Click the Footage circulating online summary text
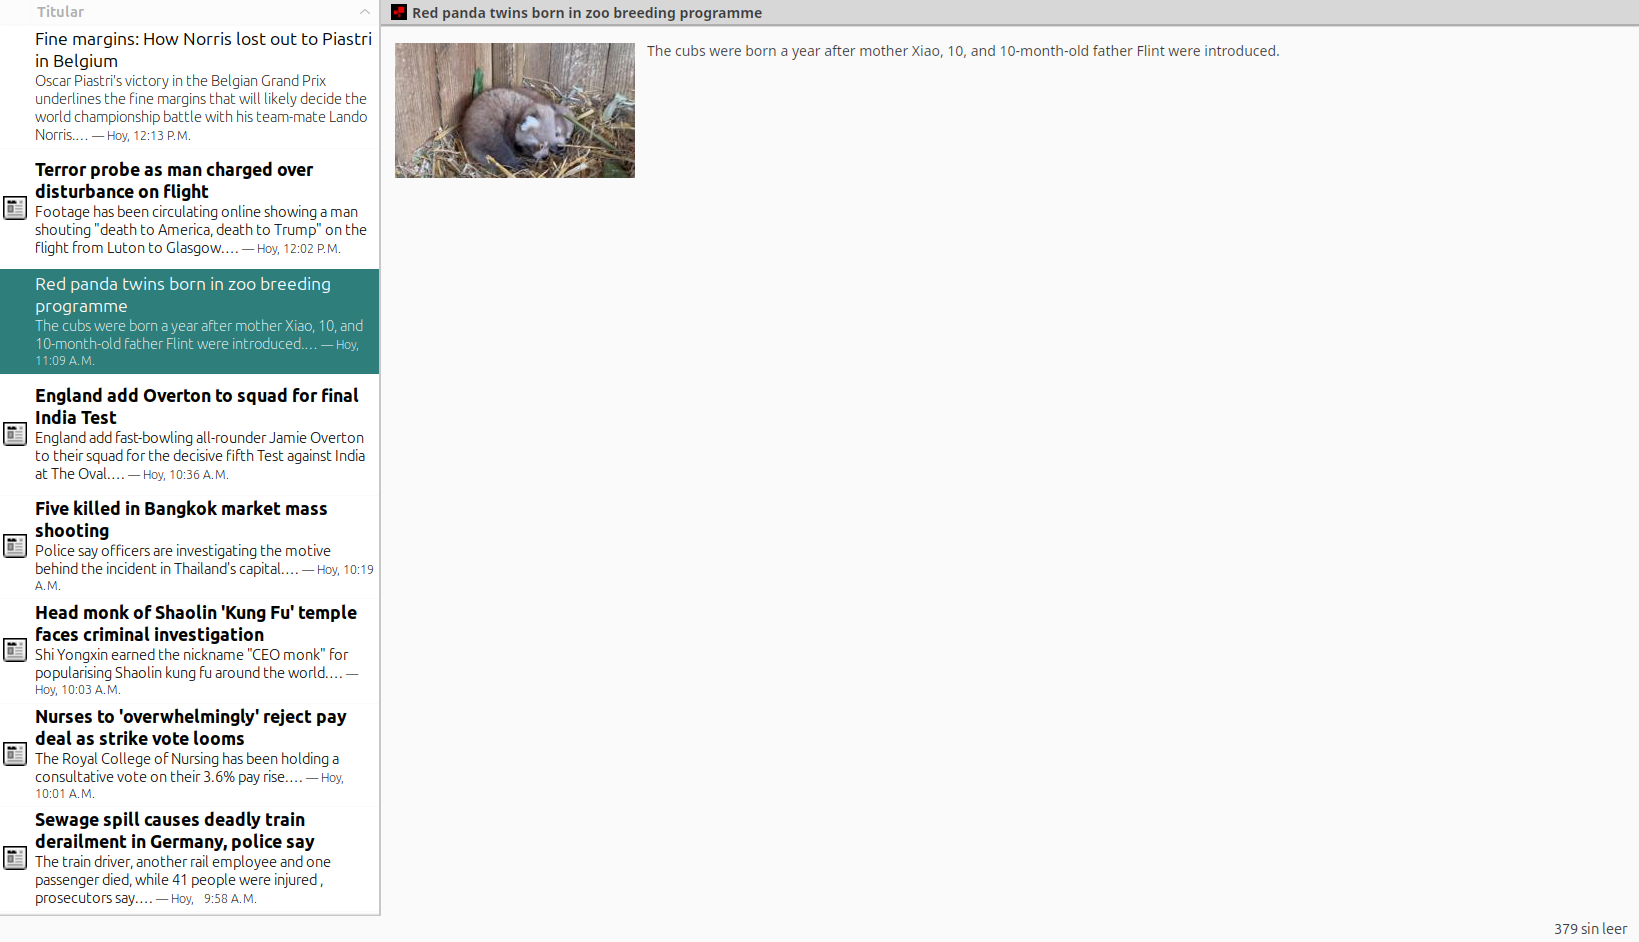The width and height of the screenshot is (1639, 942). (201, 230)
